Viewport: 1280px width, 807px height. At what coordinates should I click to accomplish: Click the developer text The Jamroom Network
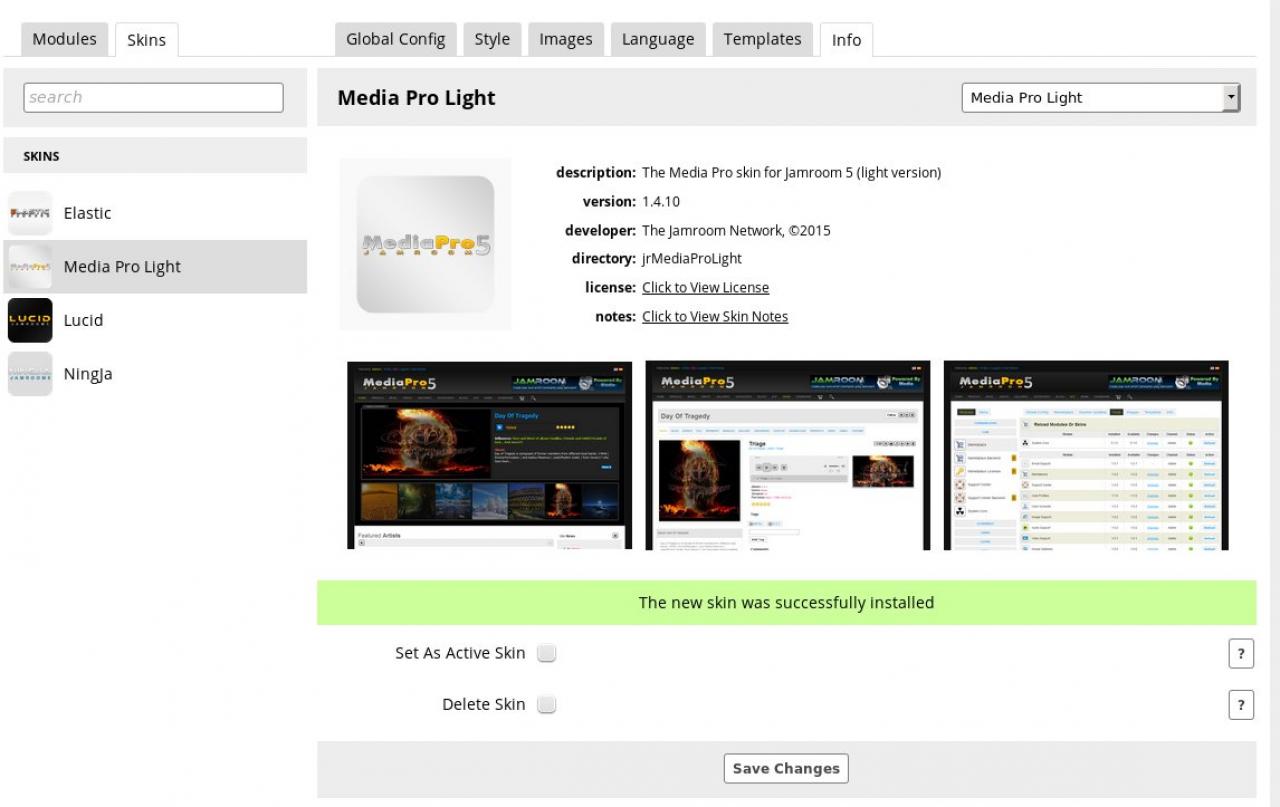(x=736, y=230)
